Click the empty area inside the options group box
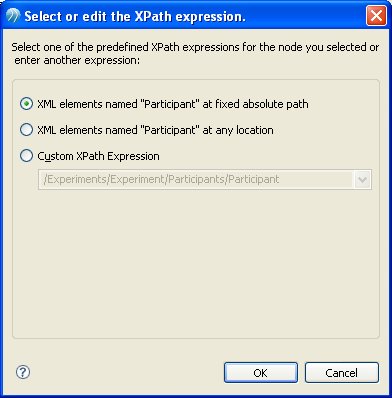392x398 pixels. (x=196, y=263)
